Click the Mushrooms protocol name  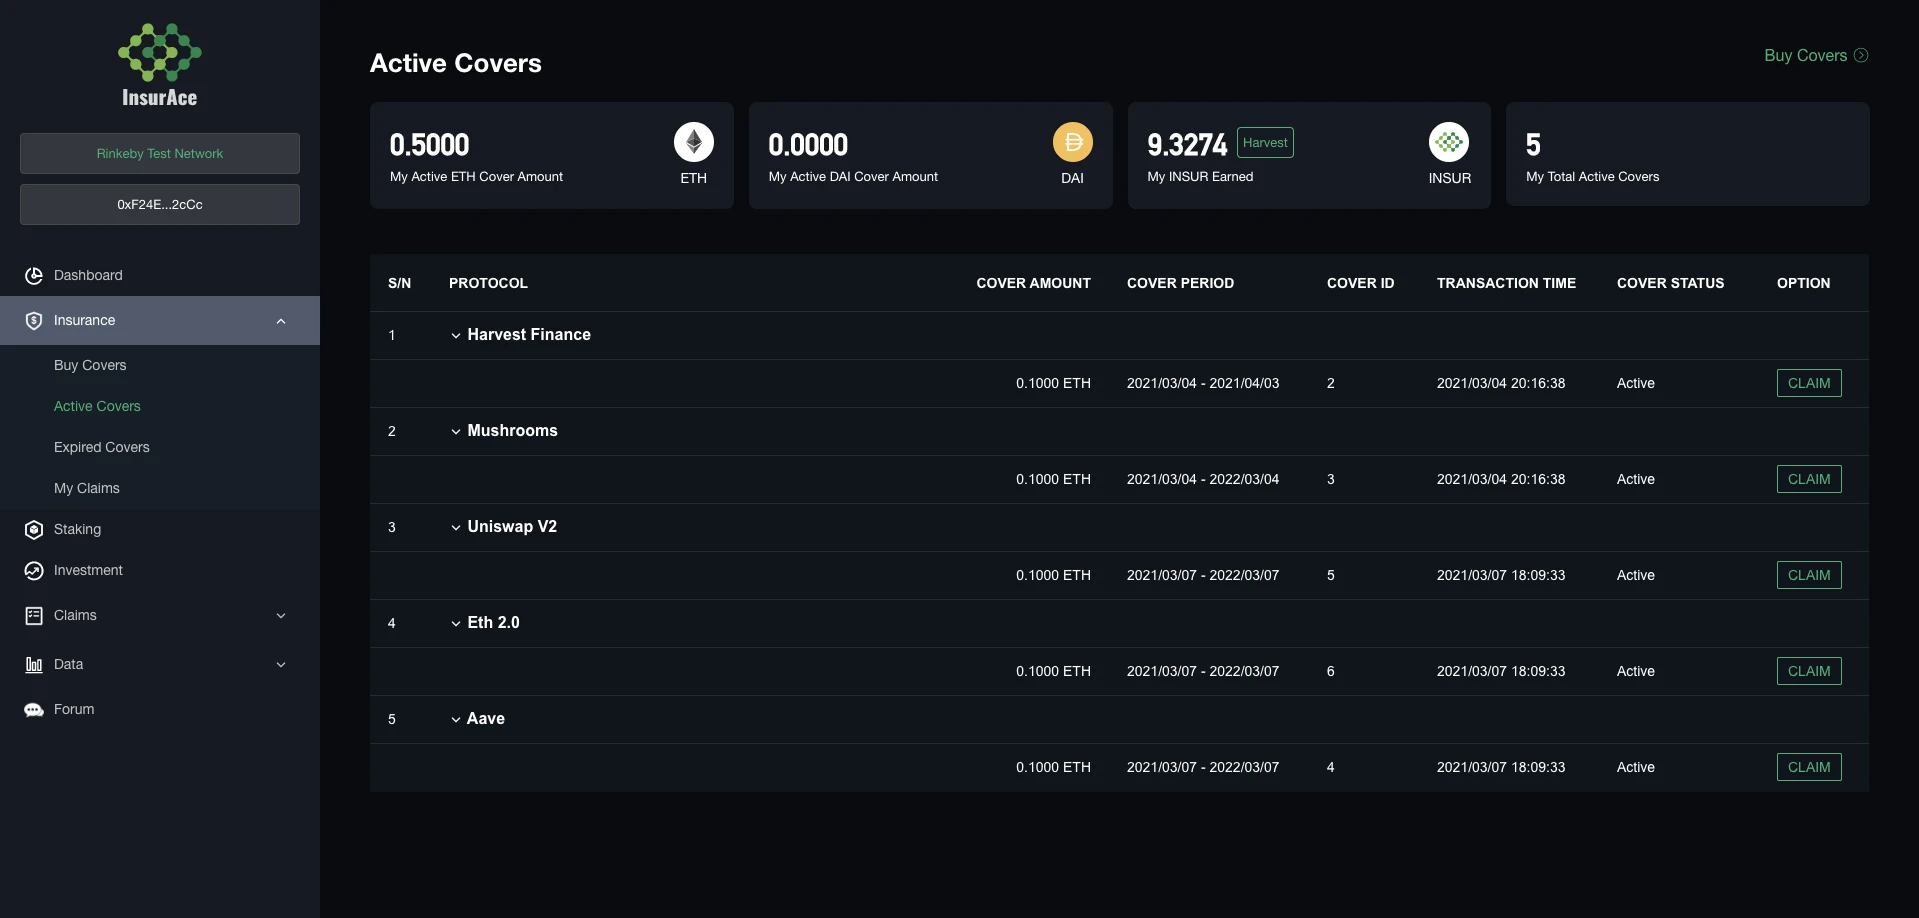pos(513,431)
